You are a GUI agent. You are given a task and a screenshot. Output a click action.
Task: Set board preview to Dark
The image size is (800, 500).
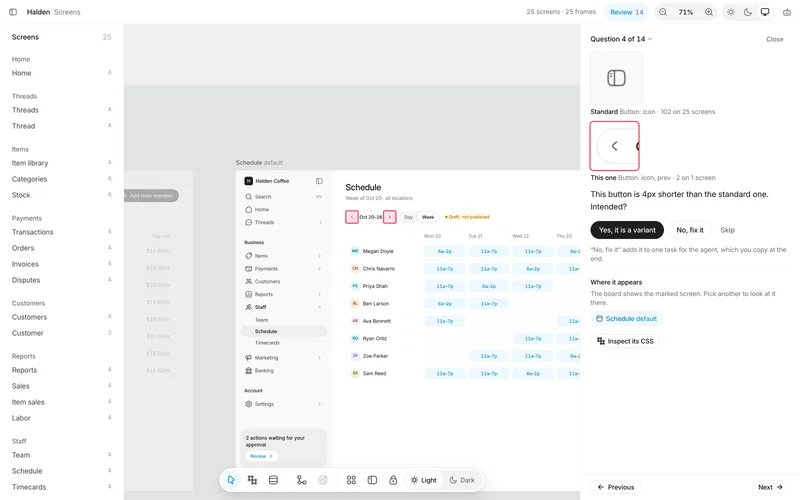462,480
